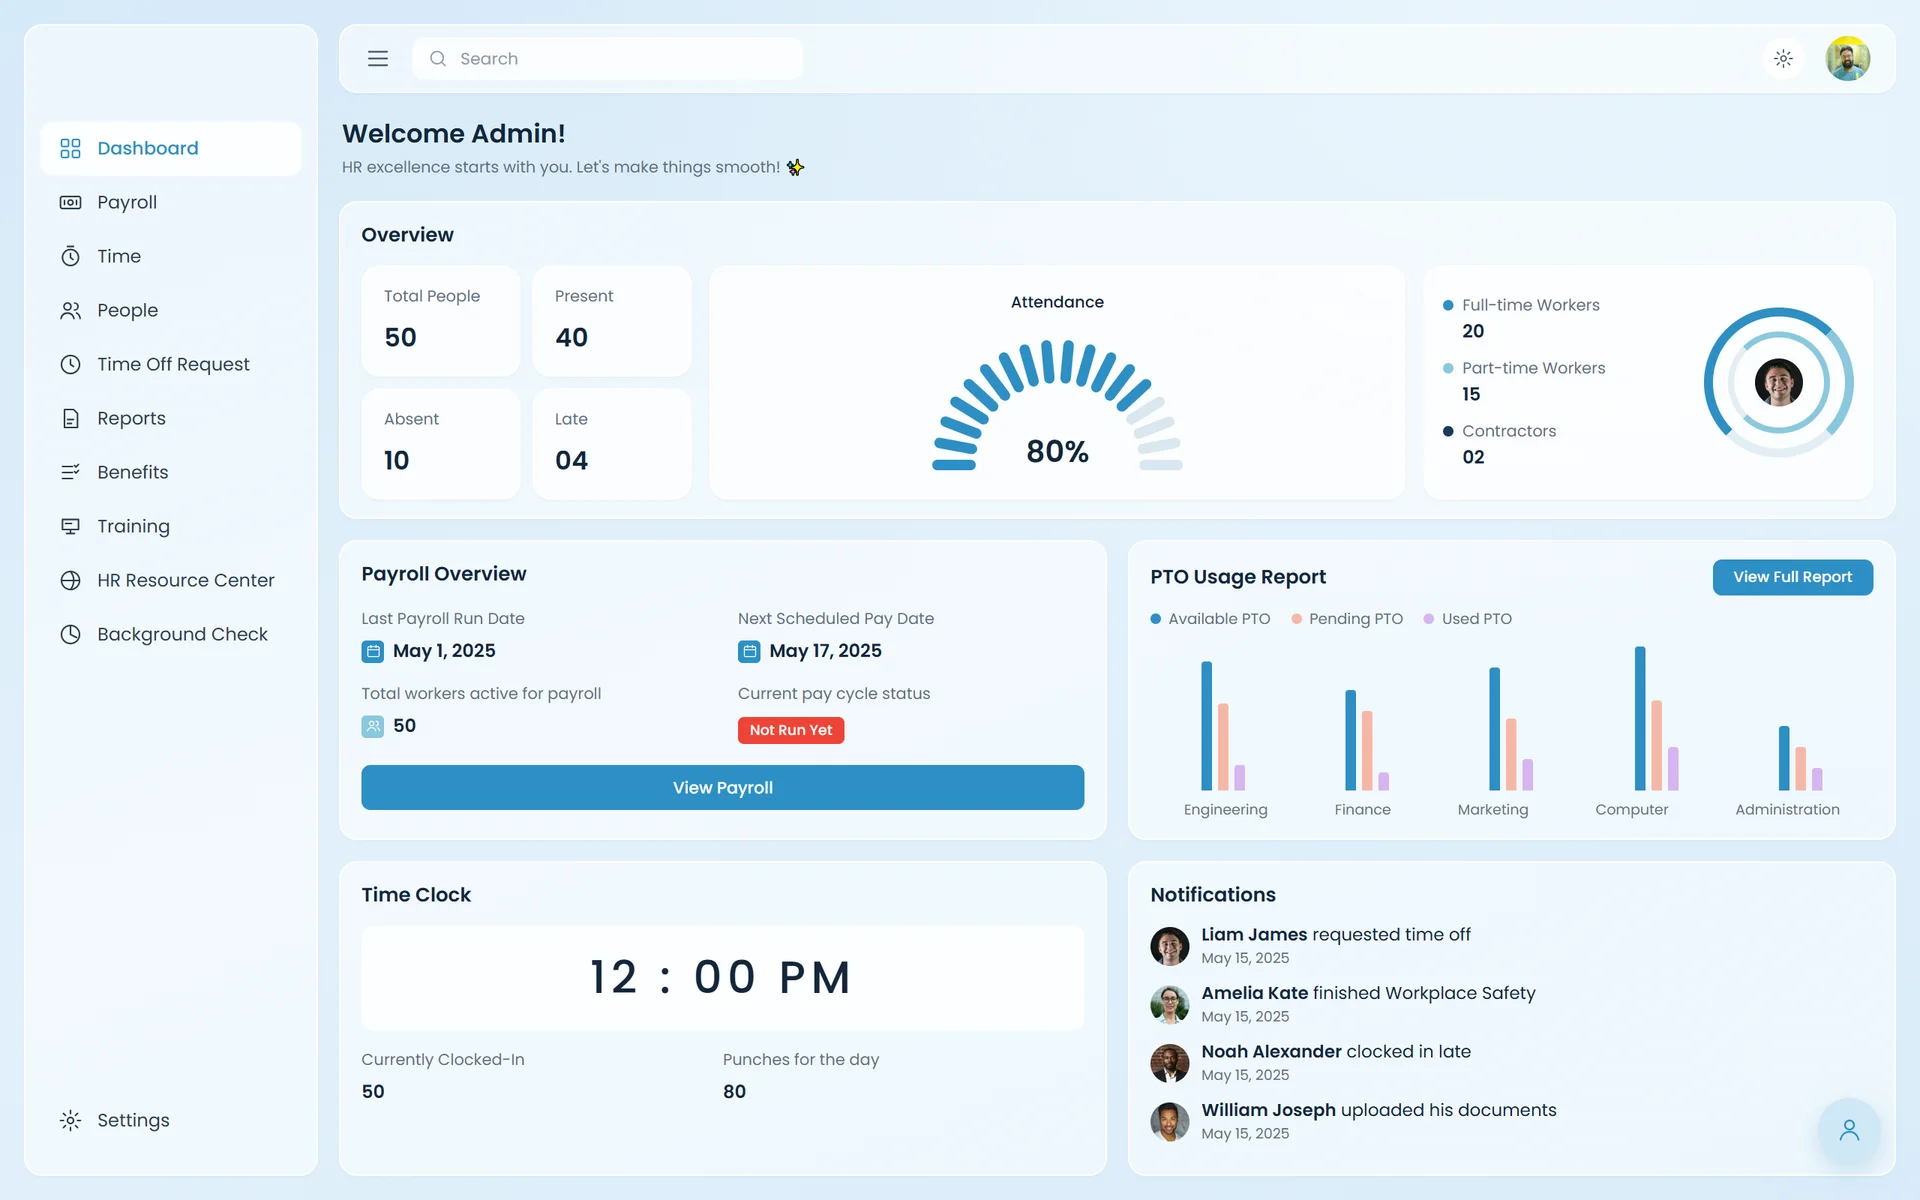Click Liam James's notification avatar
Screen dimensions: 1920x1200
pyautogui.click(x=1169, y=946)
